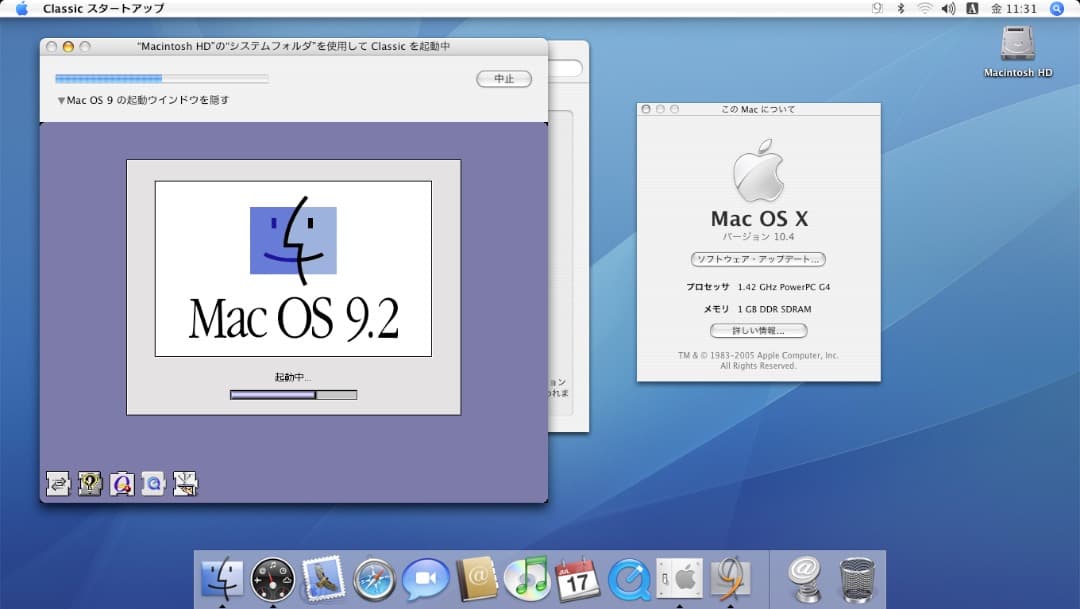Screen dimensions: 1080x609
Task: Open Mail stamp icon in Dock
Action: [x=323, y=579]
